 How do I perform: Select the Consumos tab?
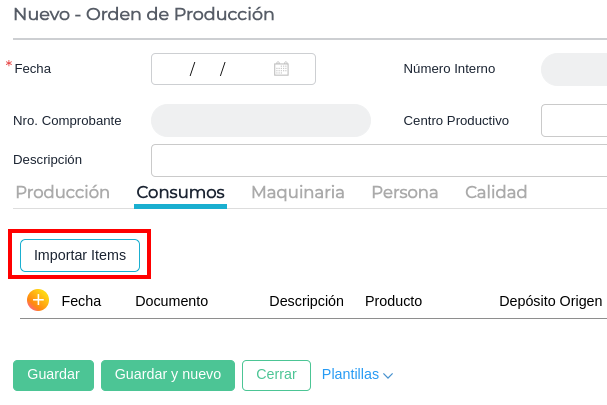click(x=180, y=192)
